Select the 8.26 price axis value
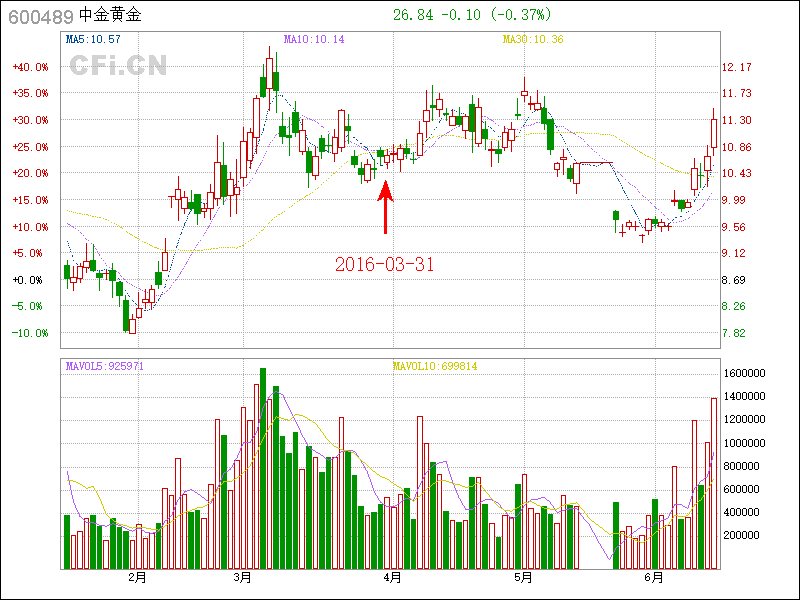 tap(734, 306)
